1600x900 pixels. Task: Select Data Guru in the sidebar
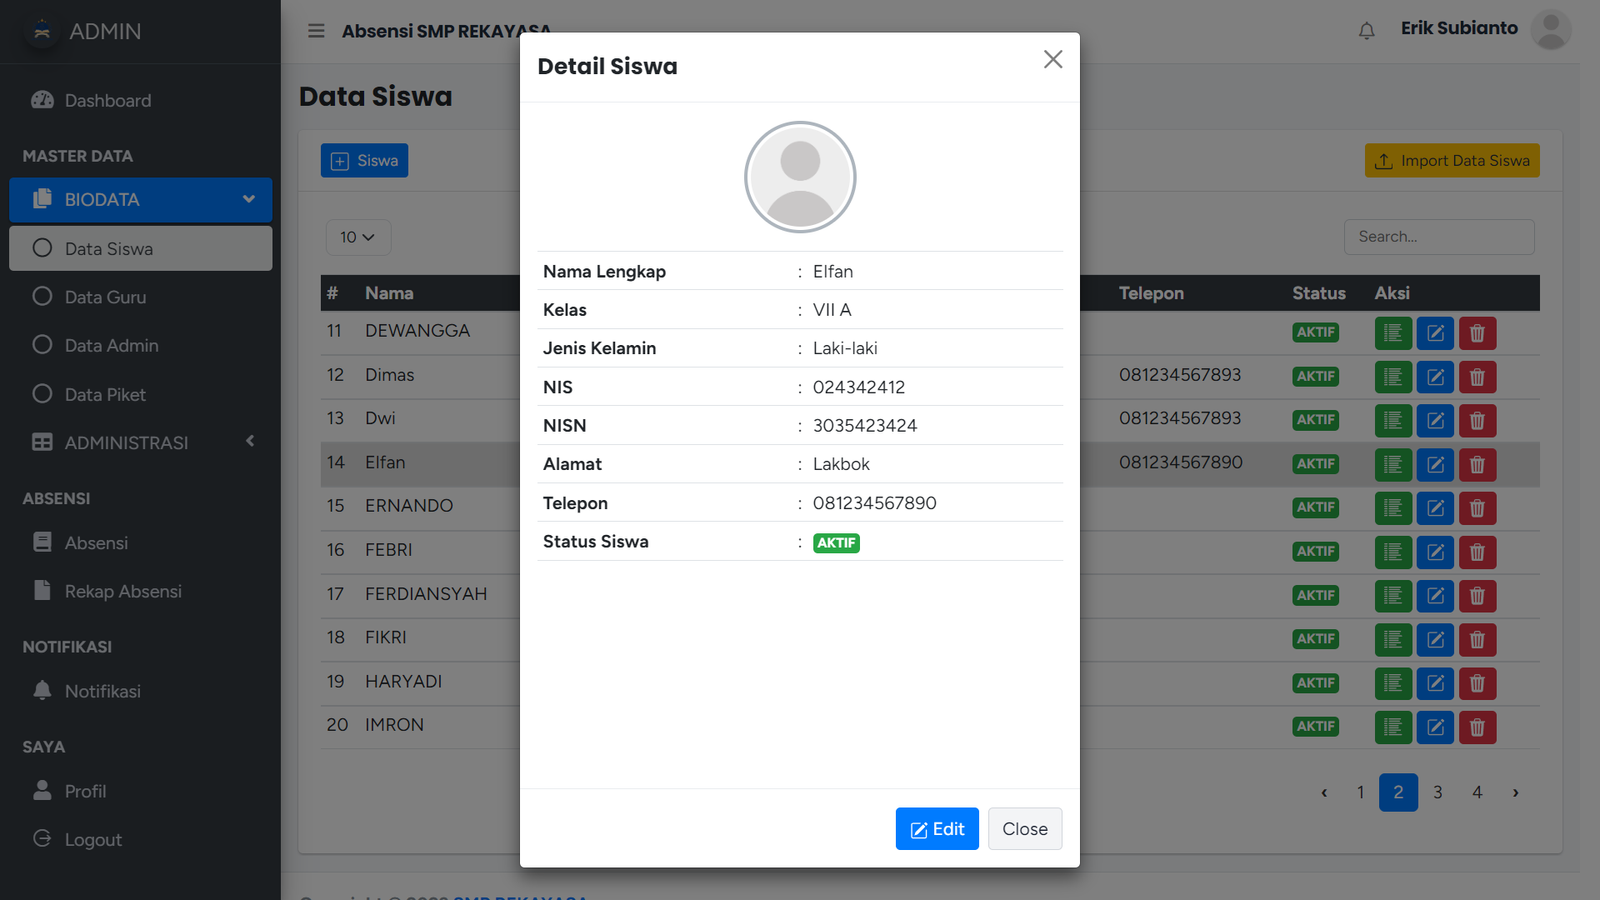tap(105, 297)
